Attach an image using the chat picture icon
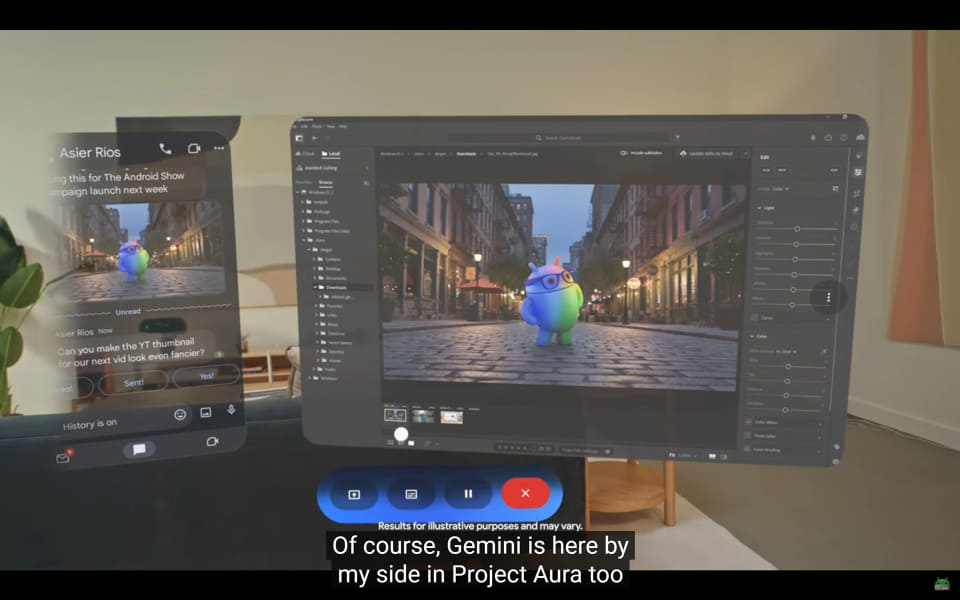Screen dimensions: 960x600 tap(206, 413)
